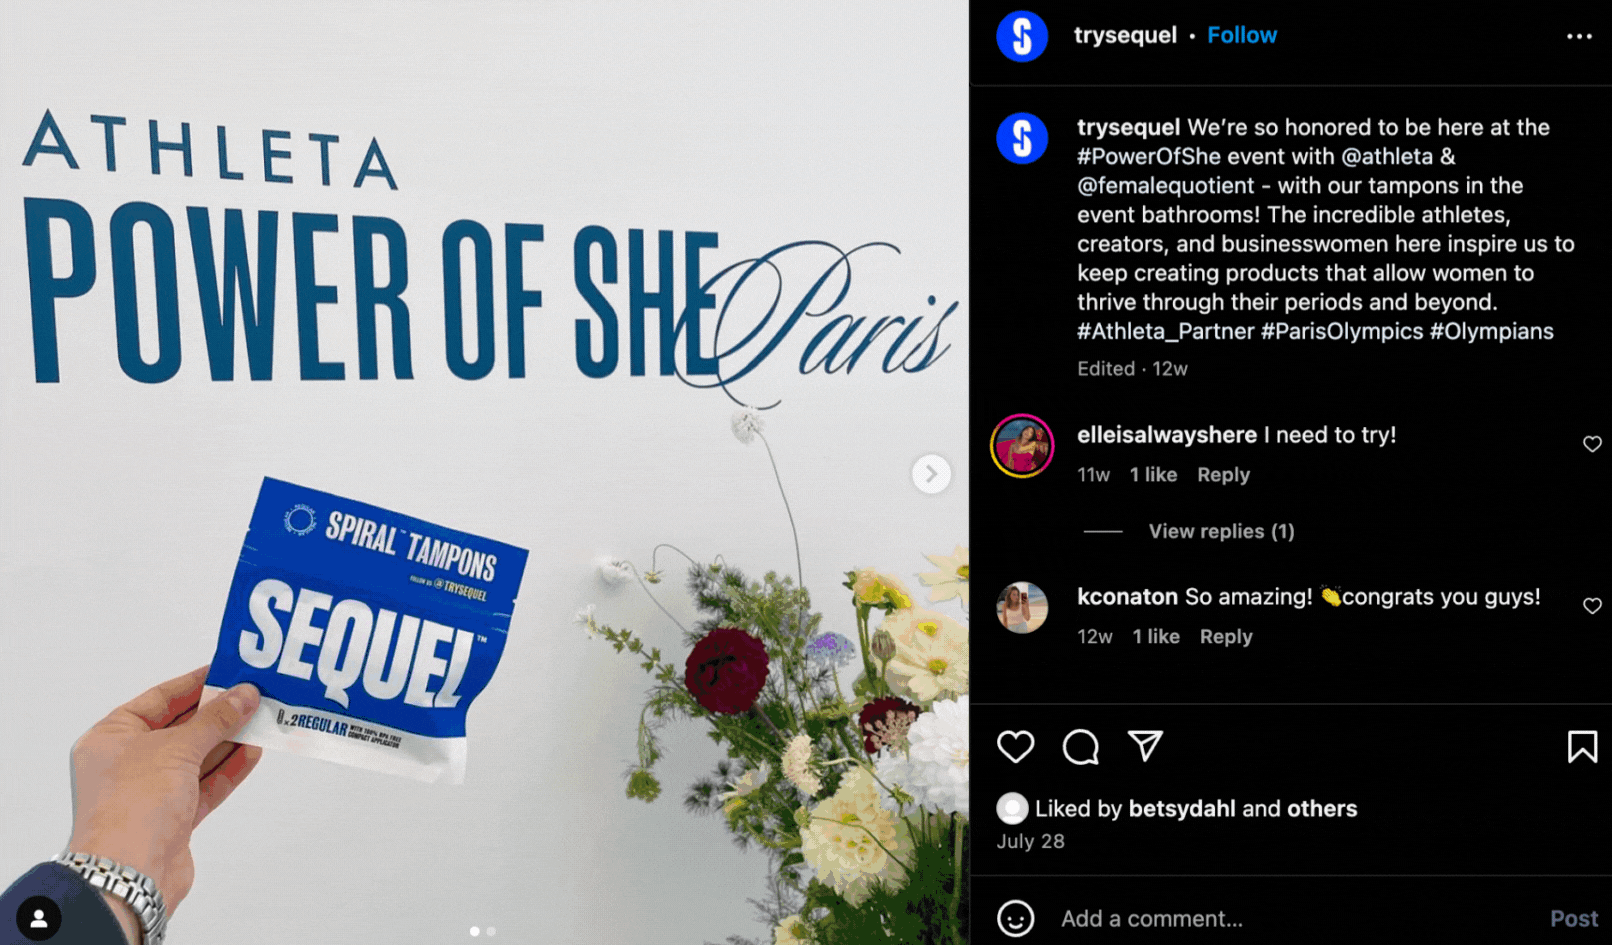Open comments via speech bubble icon
Screen dimensions: 1612x945
tap(1080, 747)
